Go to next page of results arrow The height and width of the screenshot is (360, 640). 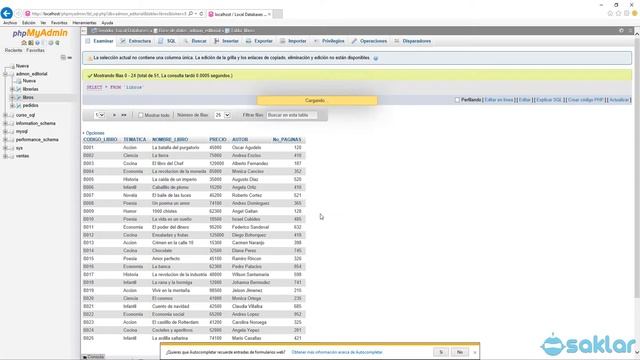point(114,115)
